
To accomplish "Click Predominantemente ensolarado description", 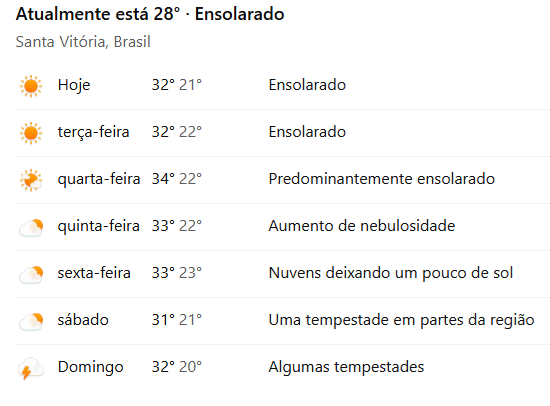I will pos(382,179).
